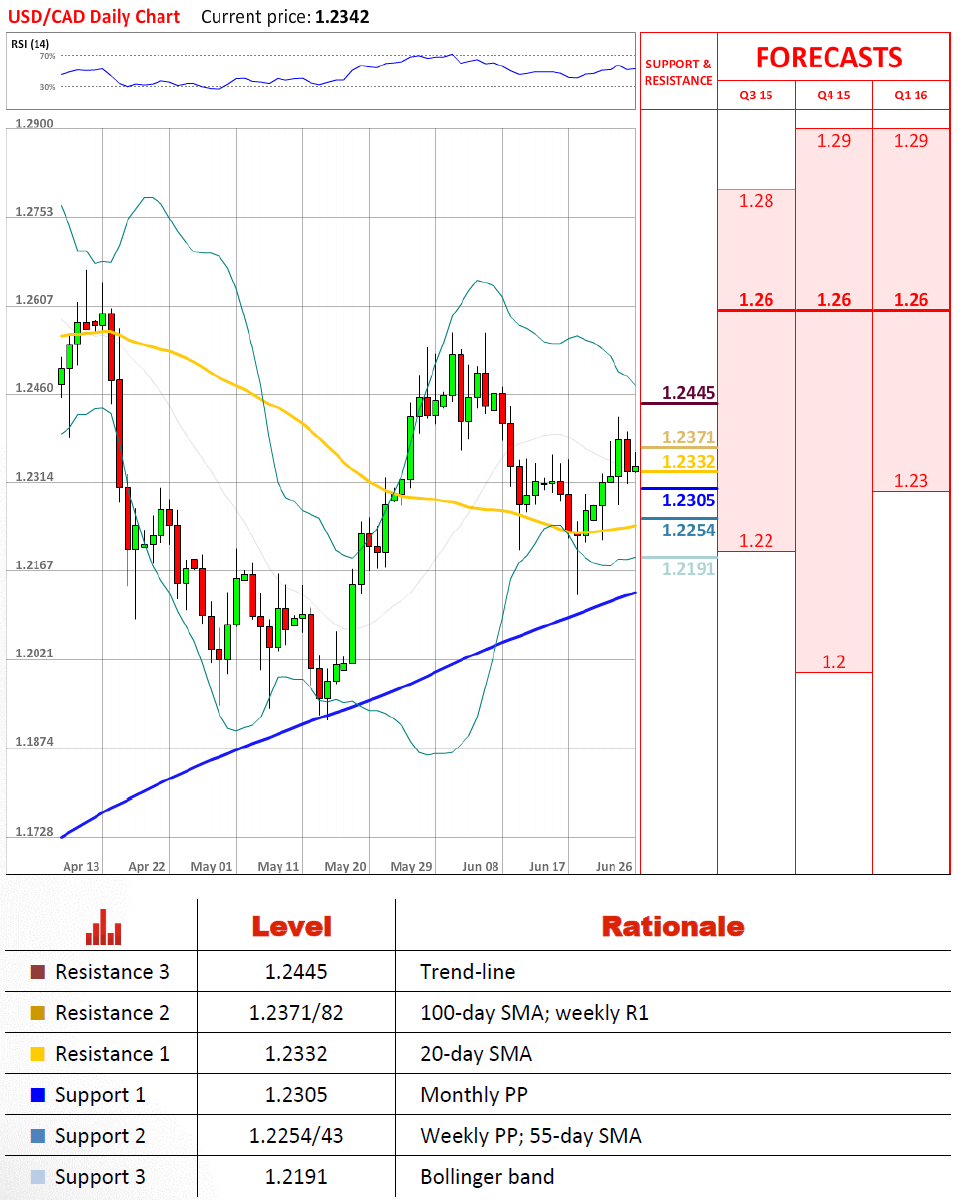Click the red bar-chart icon in table header
The width and height of the screenshot is (969, 1200).
point(104,927)
